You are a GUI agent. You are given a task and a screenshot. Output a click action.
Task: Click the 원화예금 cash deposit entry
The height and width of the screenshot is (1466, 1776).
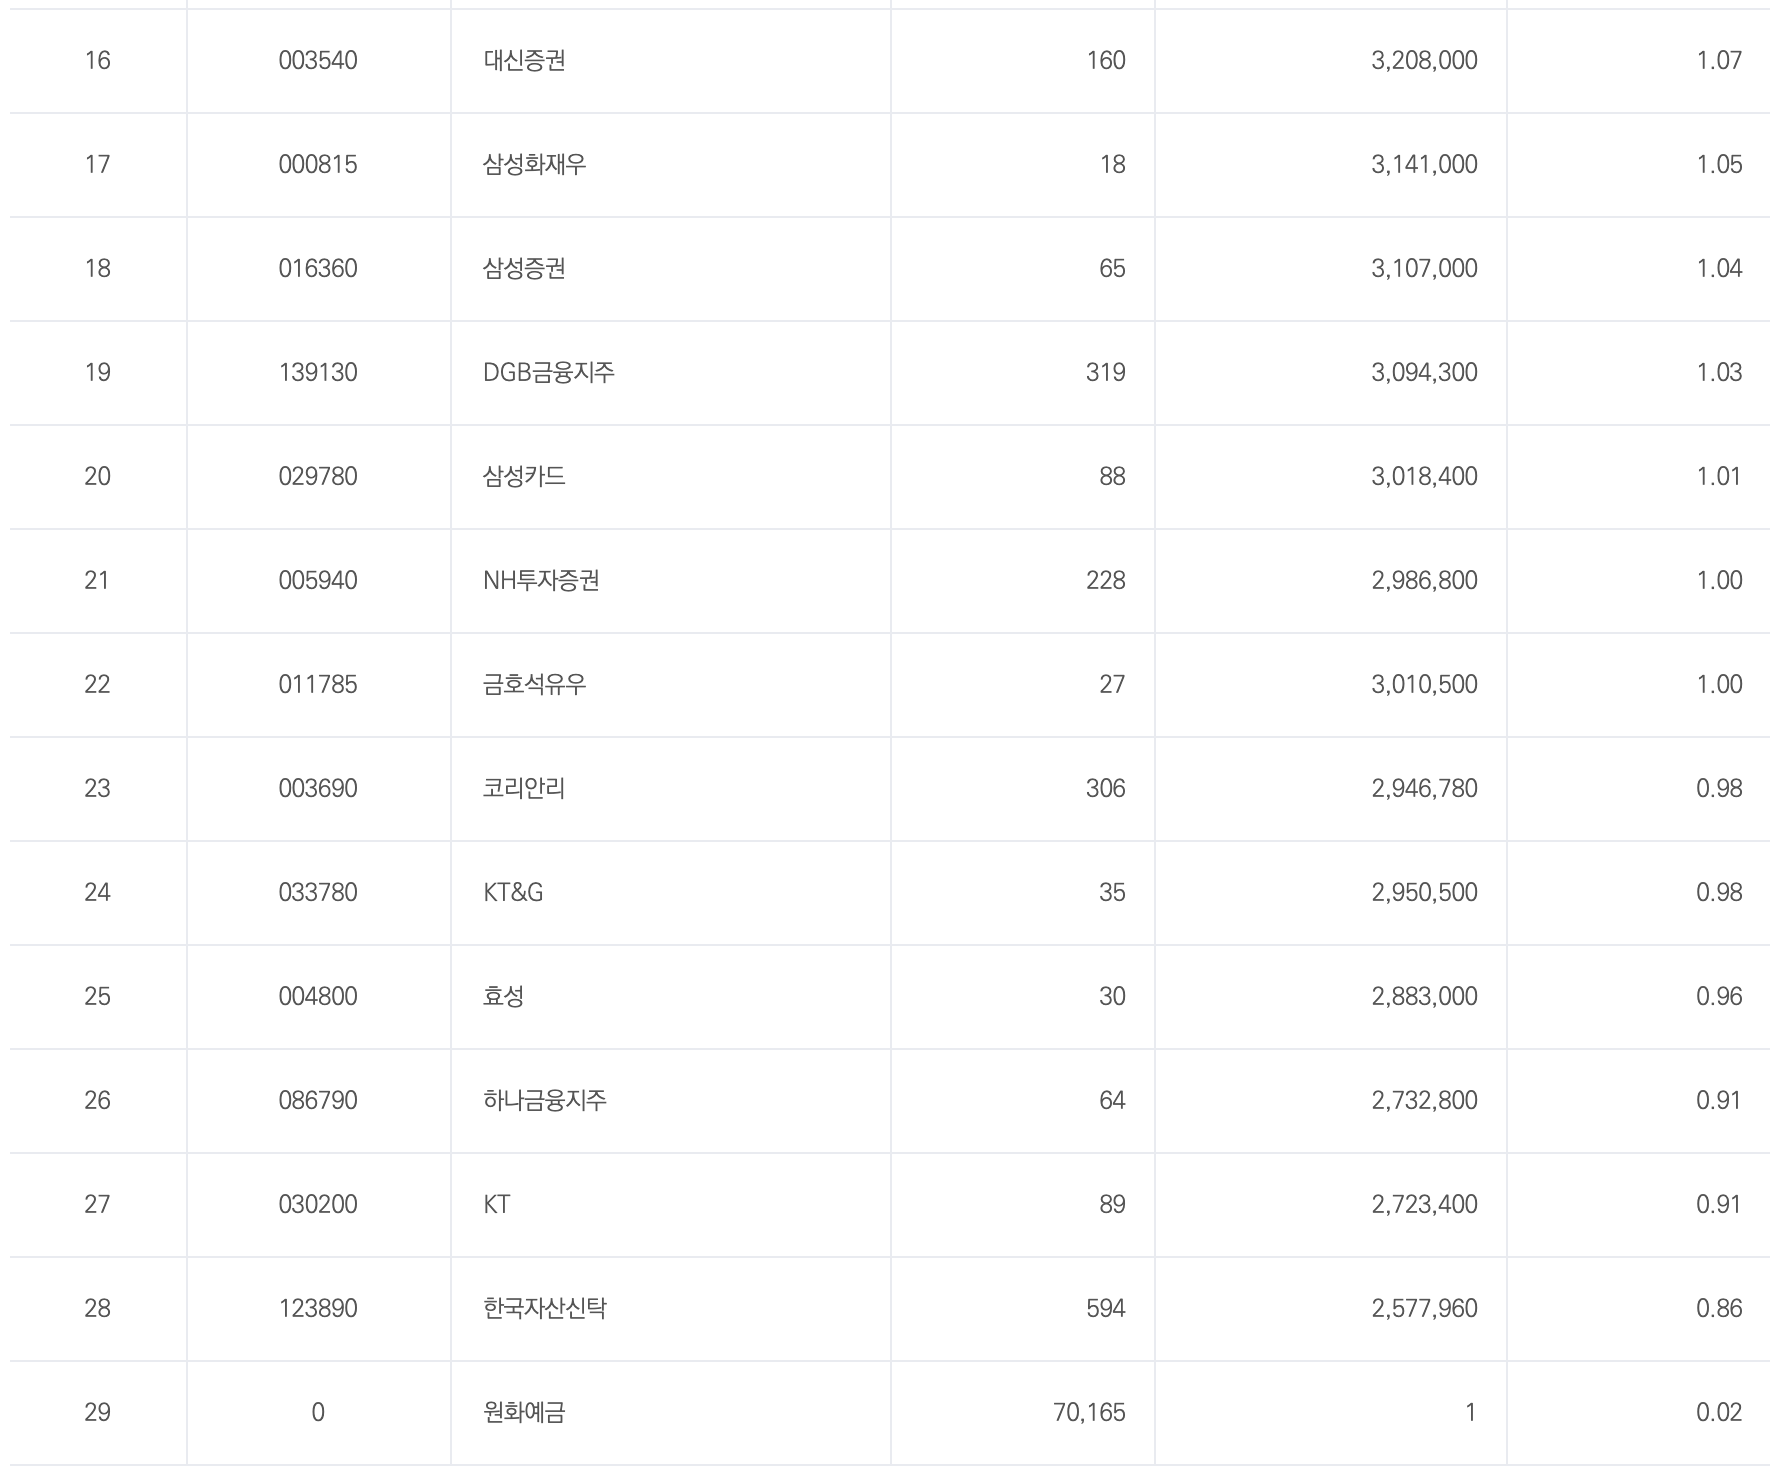pos(524,1413)
